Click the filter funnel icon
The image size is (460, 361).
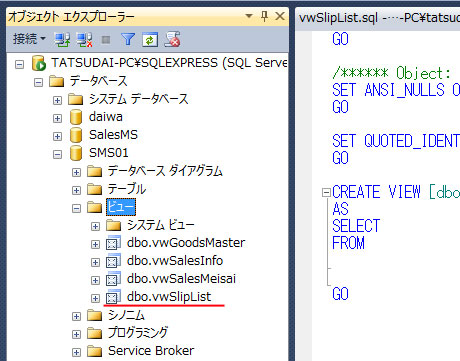tap(128, 40)
